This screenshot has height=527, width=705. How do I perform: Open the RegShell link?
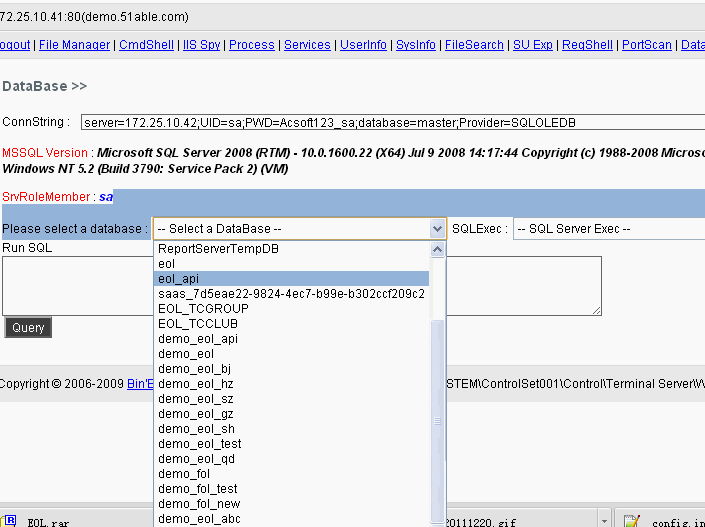(587, 45)
